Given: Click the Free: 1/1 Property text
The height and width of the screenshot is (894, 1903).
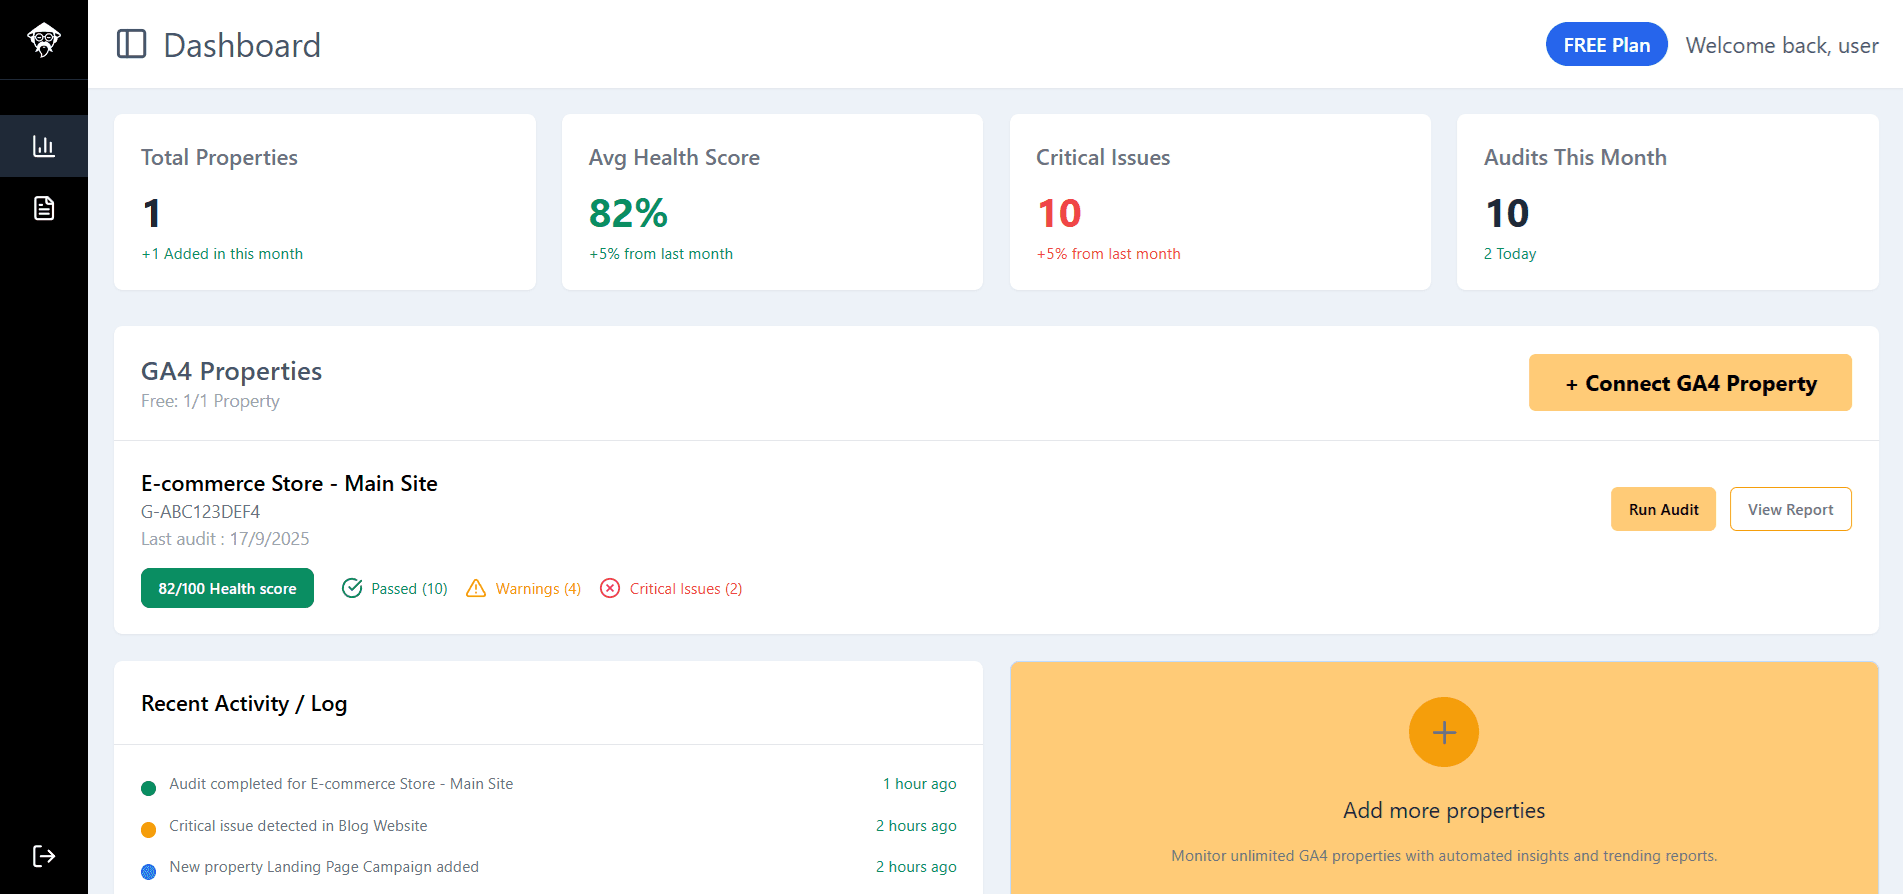Looking at the screenshot, I should tap(210, 401).
